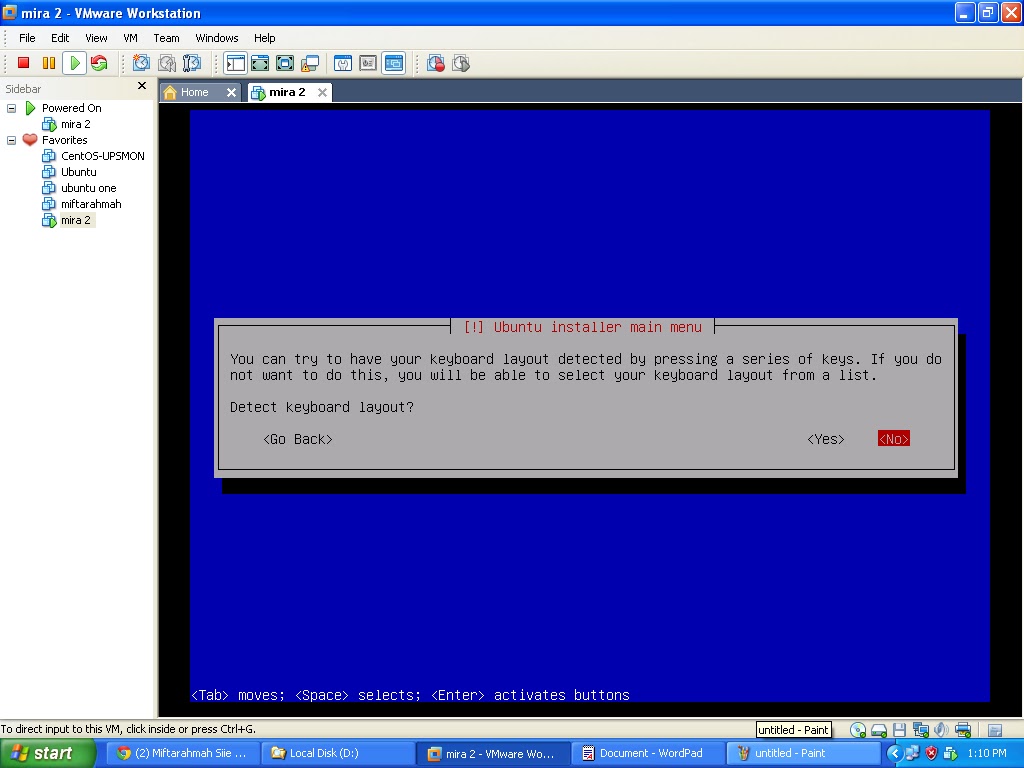Click the replay recording icon

click(x=461, y=63)
